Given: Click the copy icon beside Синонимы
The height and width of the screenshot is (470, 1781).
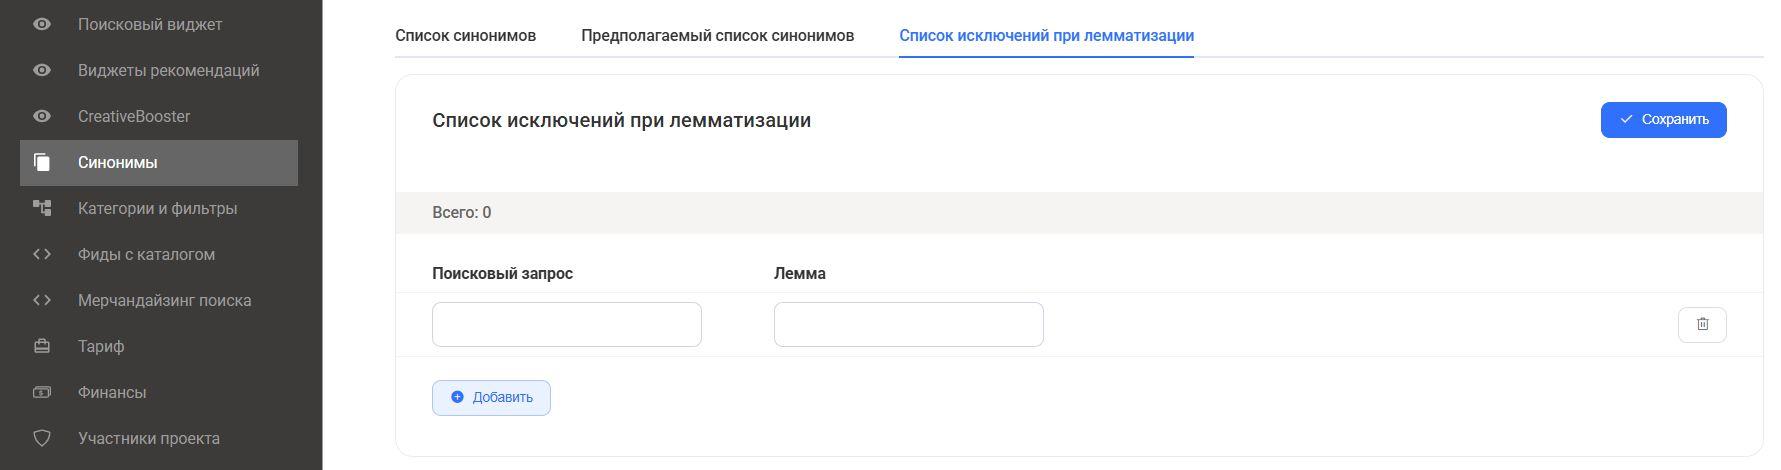Looking at the screenshot, I should point(42,162).
